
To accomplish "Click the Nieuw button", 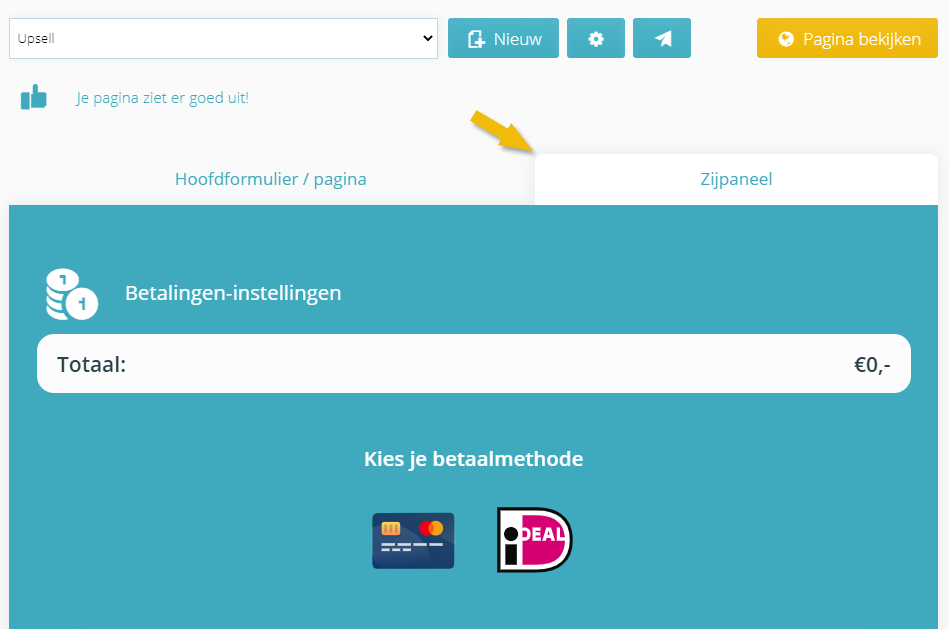I will point(503,39).
